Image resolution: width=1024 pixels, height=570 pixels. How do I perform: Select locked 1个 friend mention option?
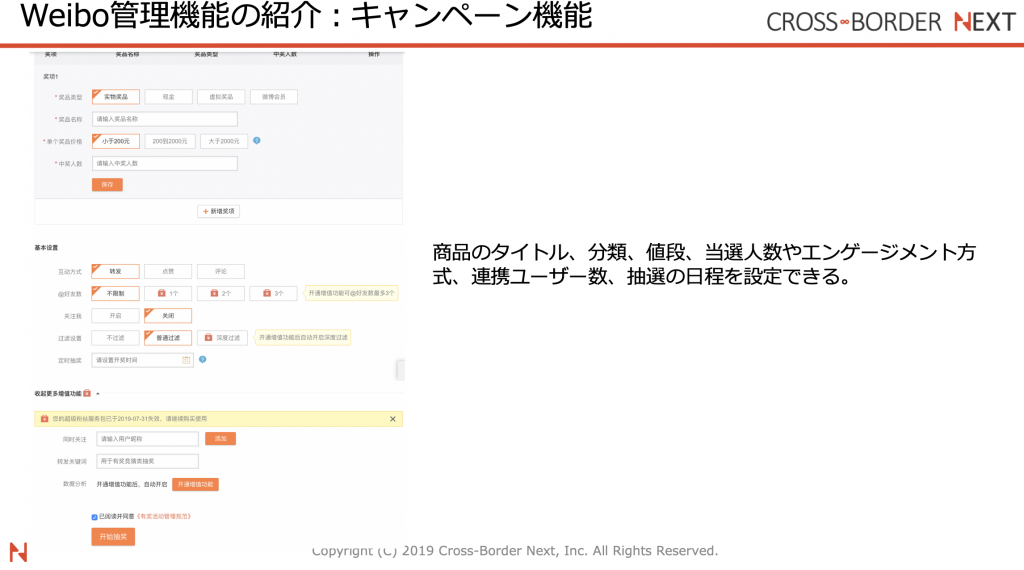168,293
